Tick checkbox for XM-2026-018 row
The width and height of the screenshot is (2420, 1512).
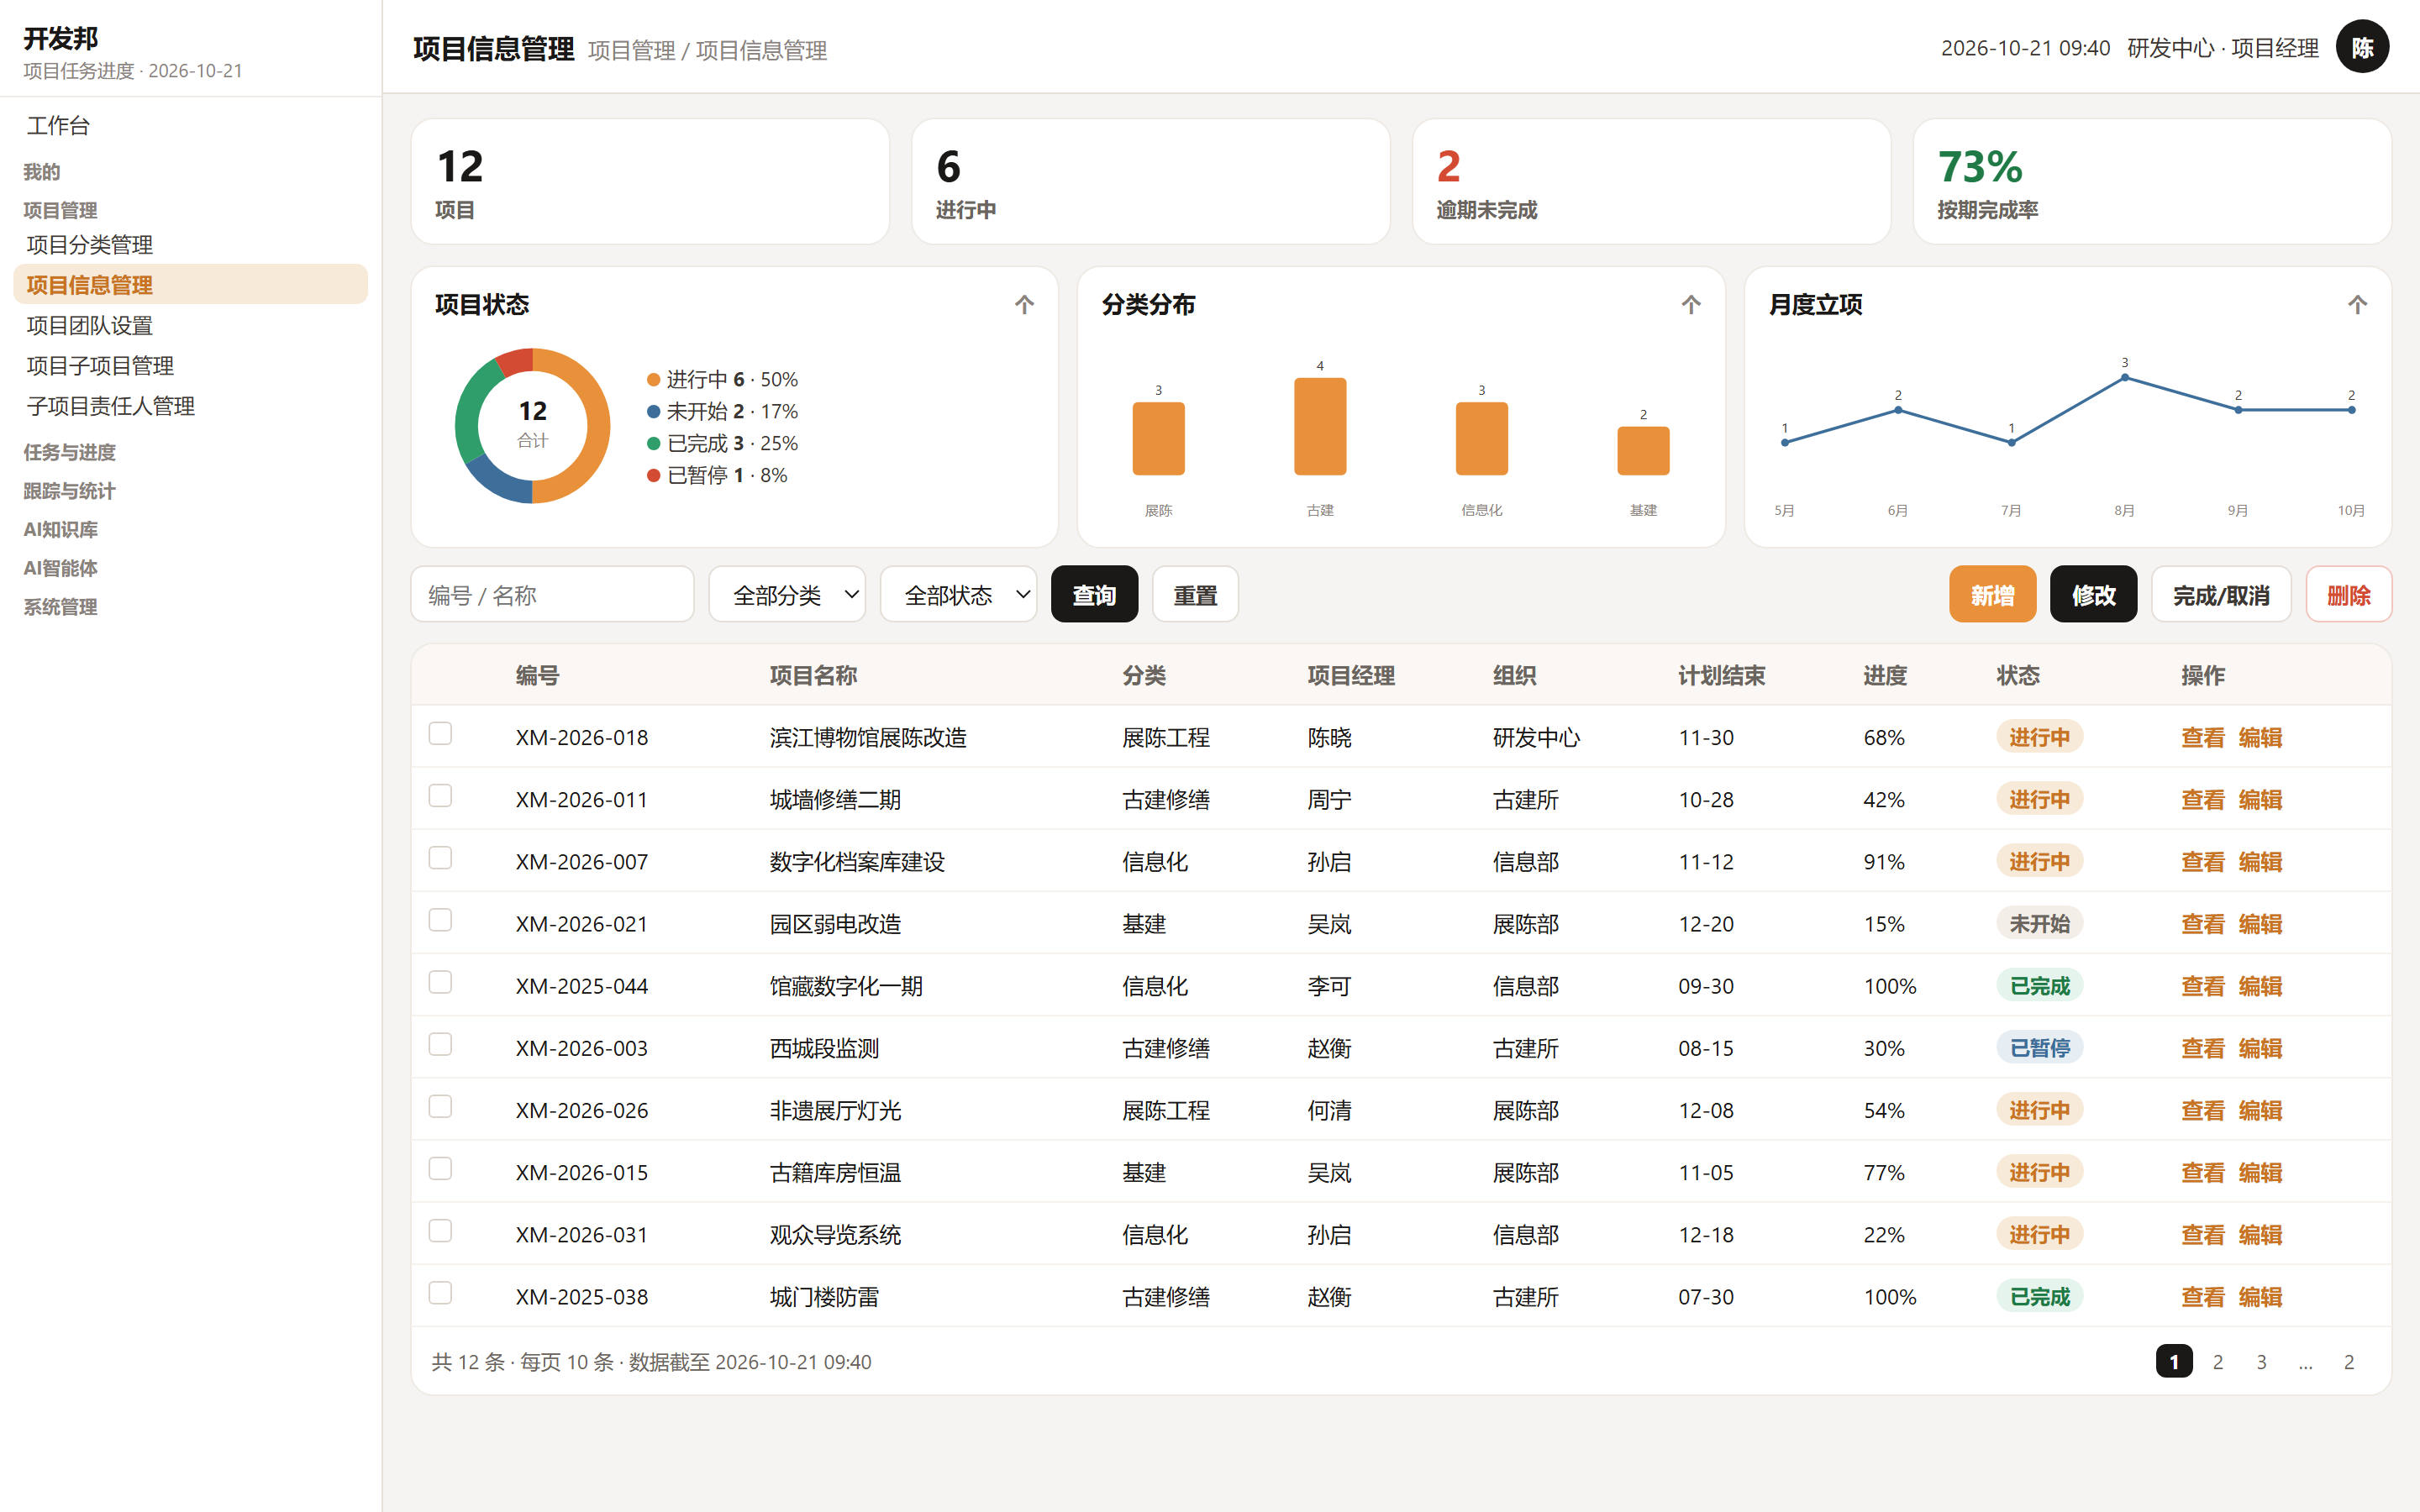(x=440, y=733)
